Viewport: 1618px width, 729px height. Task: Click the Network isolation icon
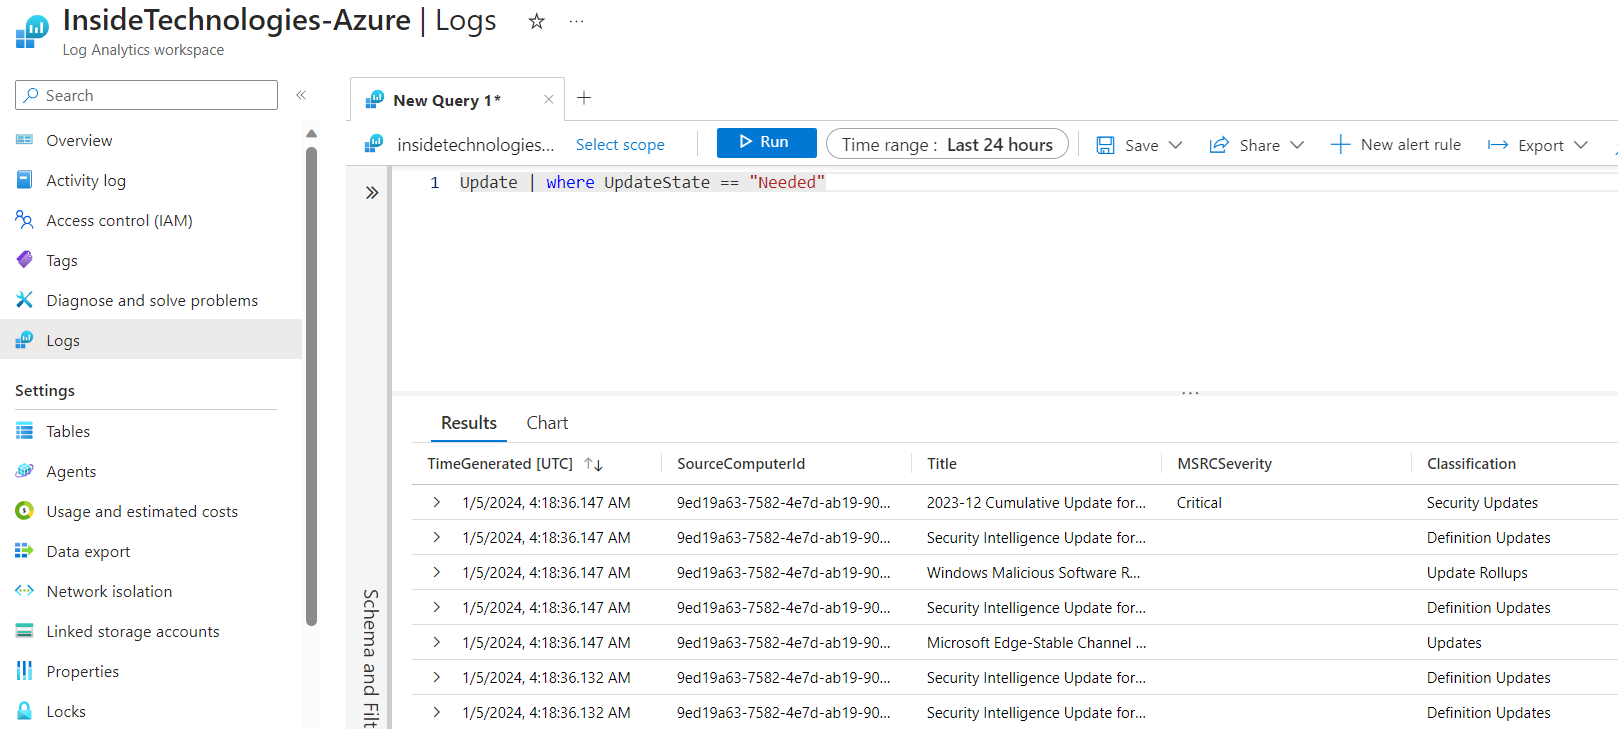pos(24,591)
